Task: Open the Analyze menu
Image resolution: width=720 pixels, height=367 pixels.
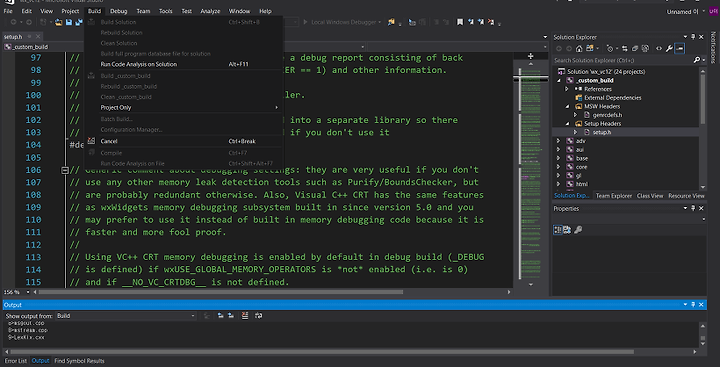Action: pyautogui.click(x=210, y=11)
